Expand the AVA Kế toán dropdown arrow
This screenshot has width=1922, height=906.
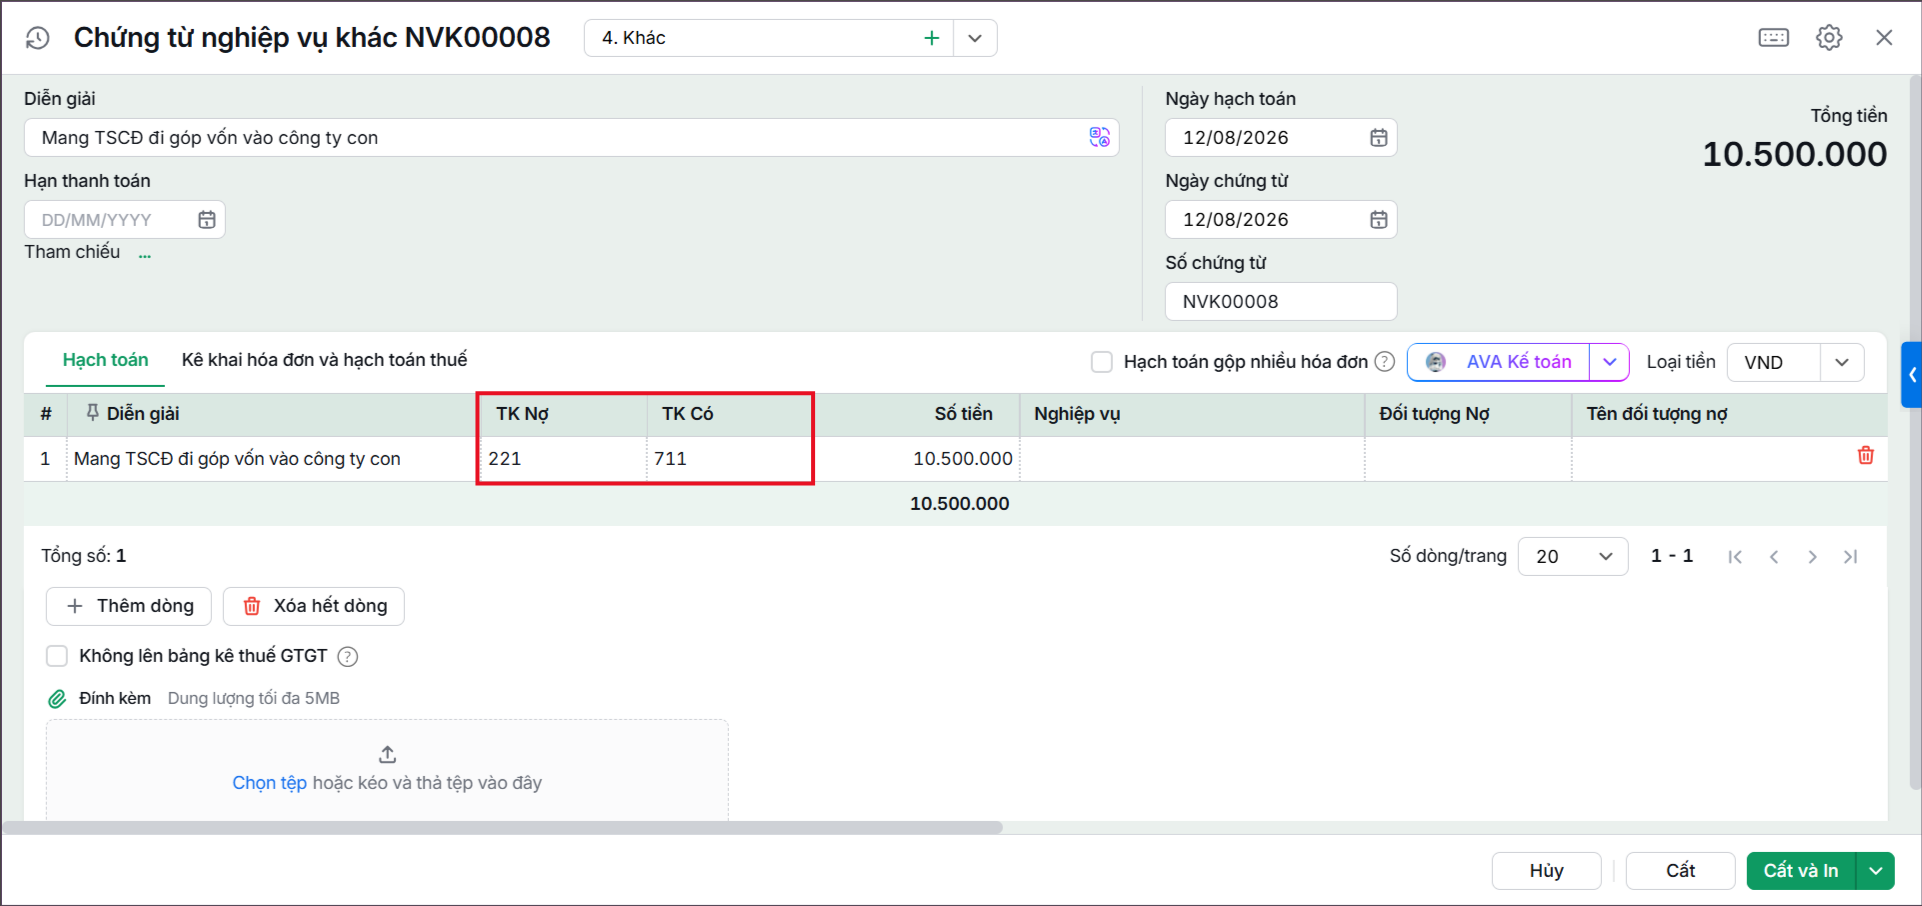coord(1609,362)
